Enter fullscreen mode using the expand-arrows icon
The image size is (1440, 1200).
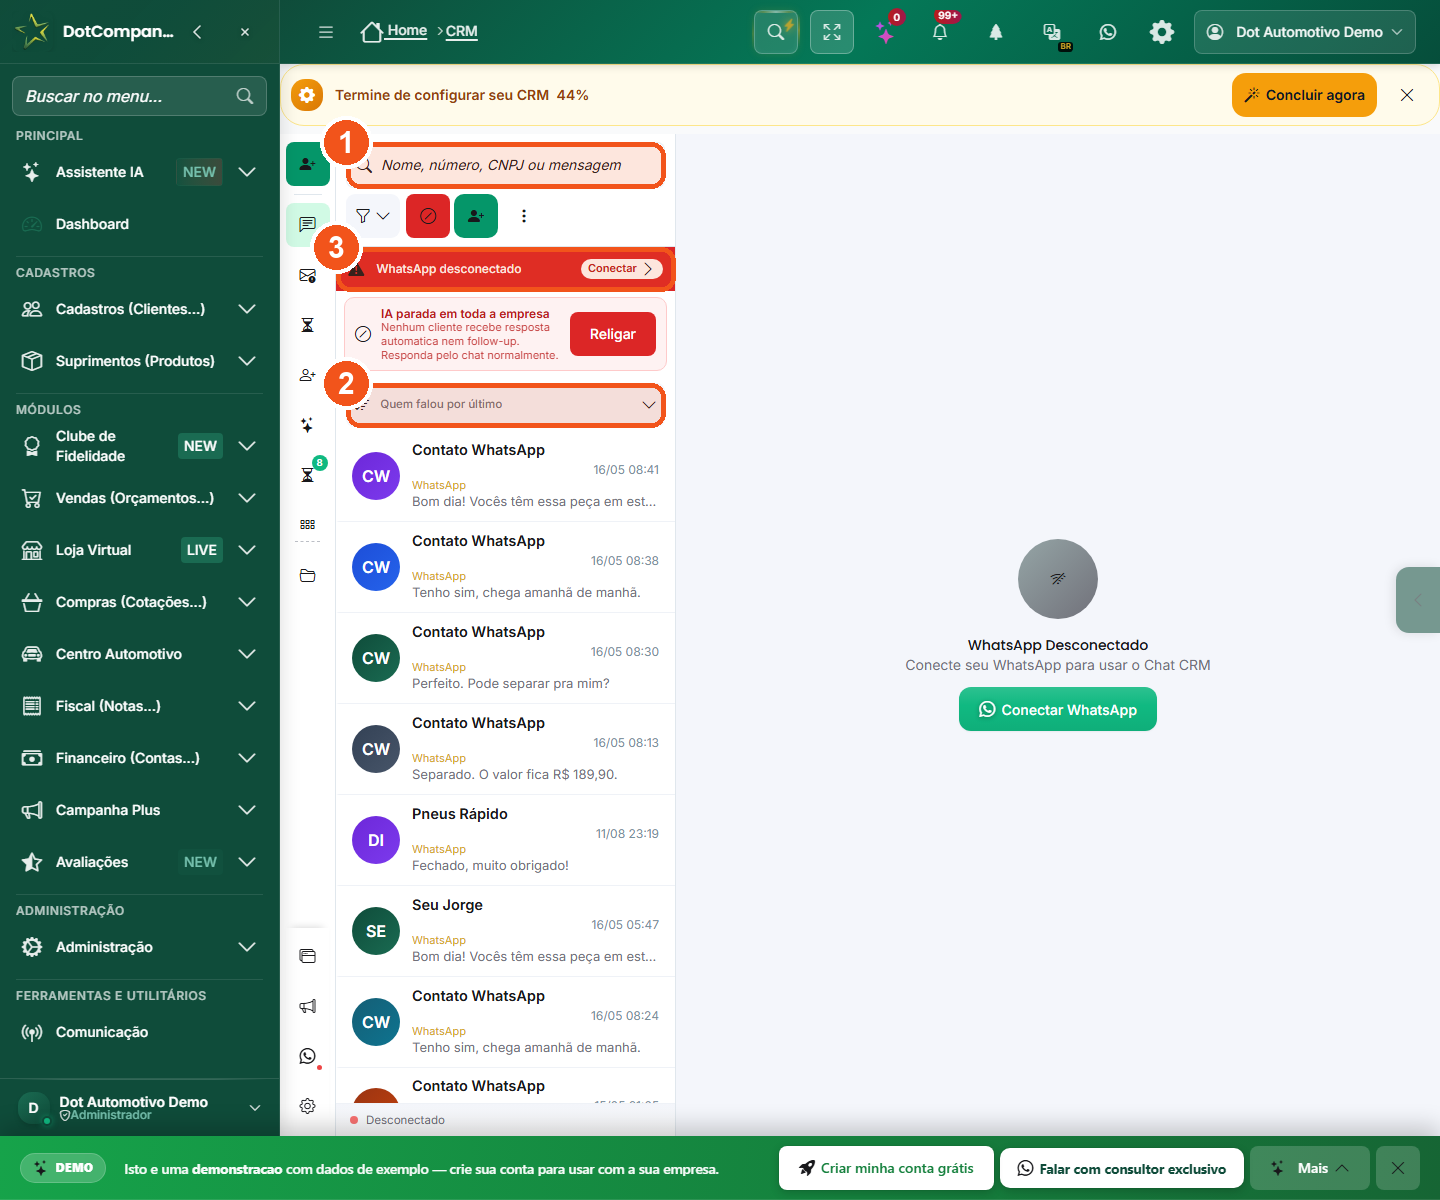[832, 32]
